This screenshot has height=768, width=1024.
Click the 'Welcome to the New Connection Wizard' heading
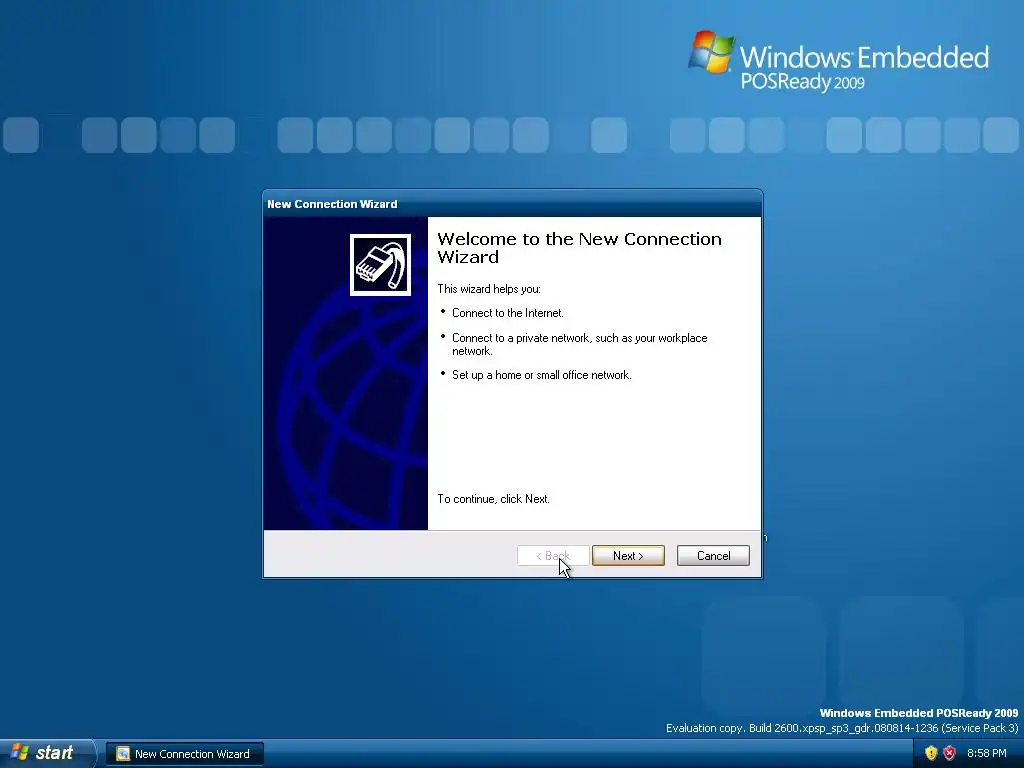click(x=579, y=248)
